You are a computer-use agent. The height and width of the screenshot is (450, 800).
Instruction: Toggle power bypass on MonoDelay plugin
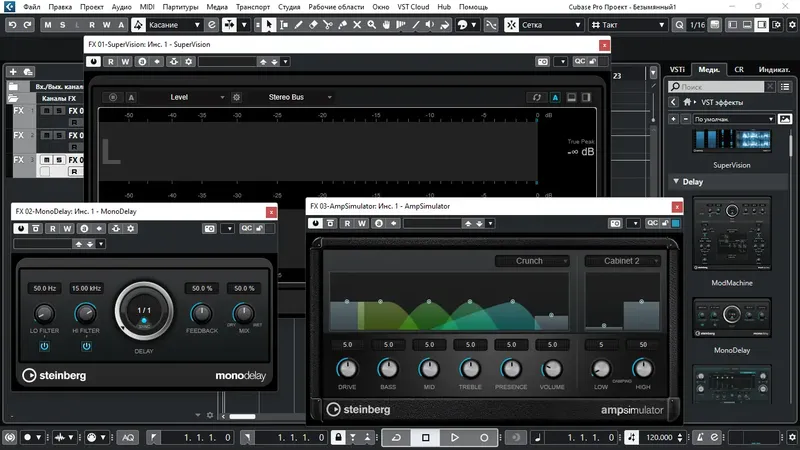pos(21,229)
